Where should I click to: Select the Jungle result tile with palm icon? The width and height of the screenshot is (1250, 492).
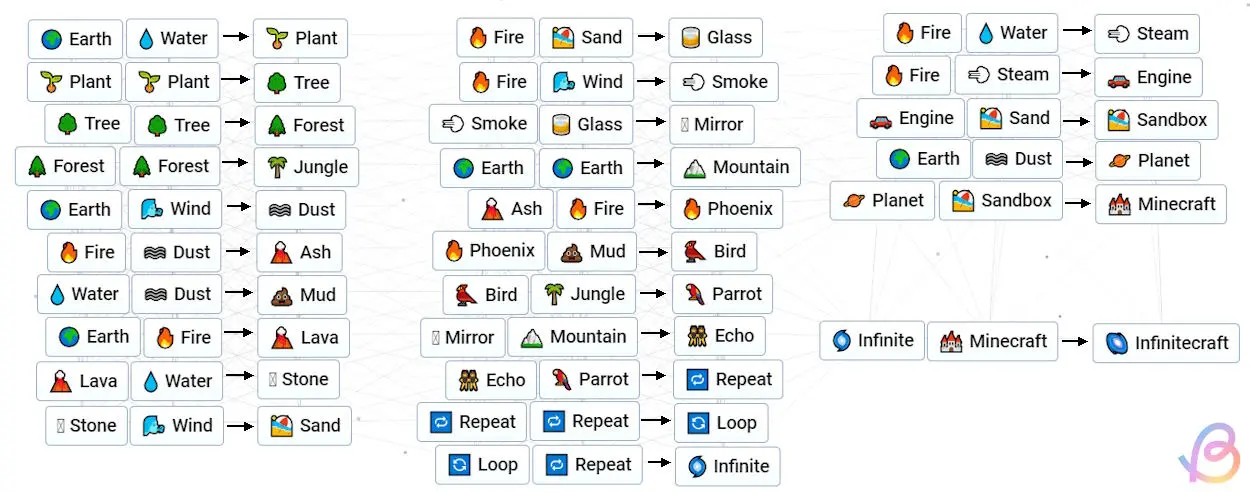307,167
